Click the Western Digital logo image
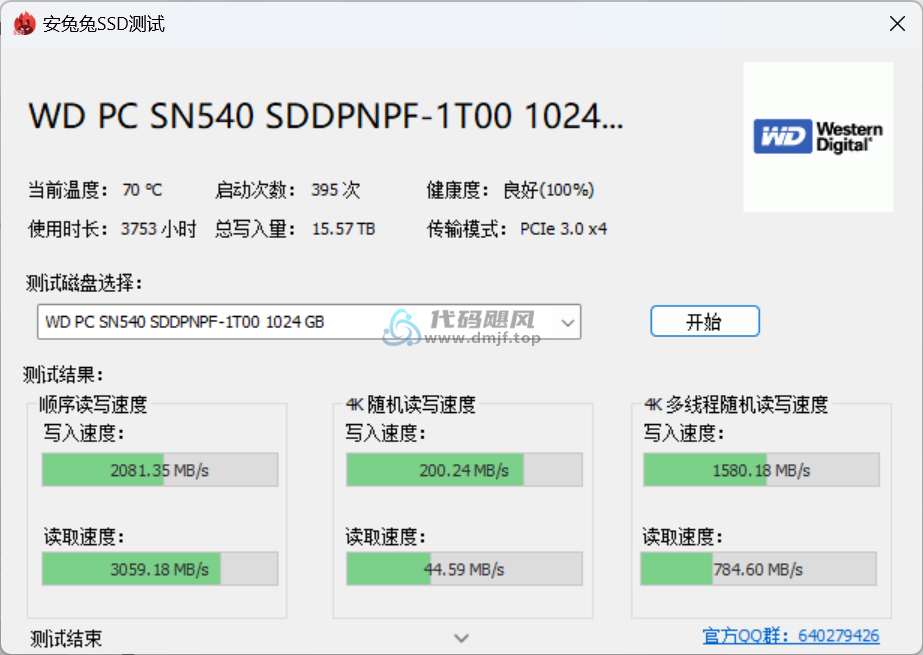 tap(818, 137)
